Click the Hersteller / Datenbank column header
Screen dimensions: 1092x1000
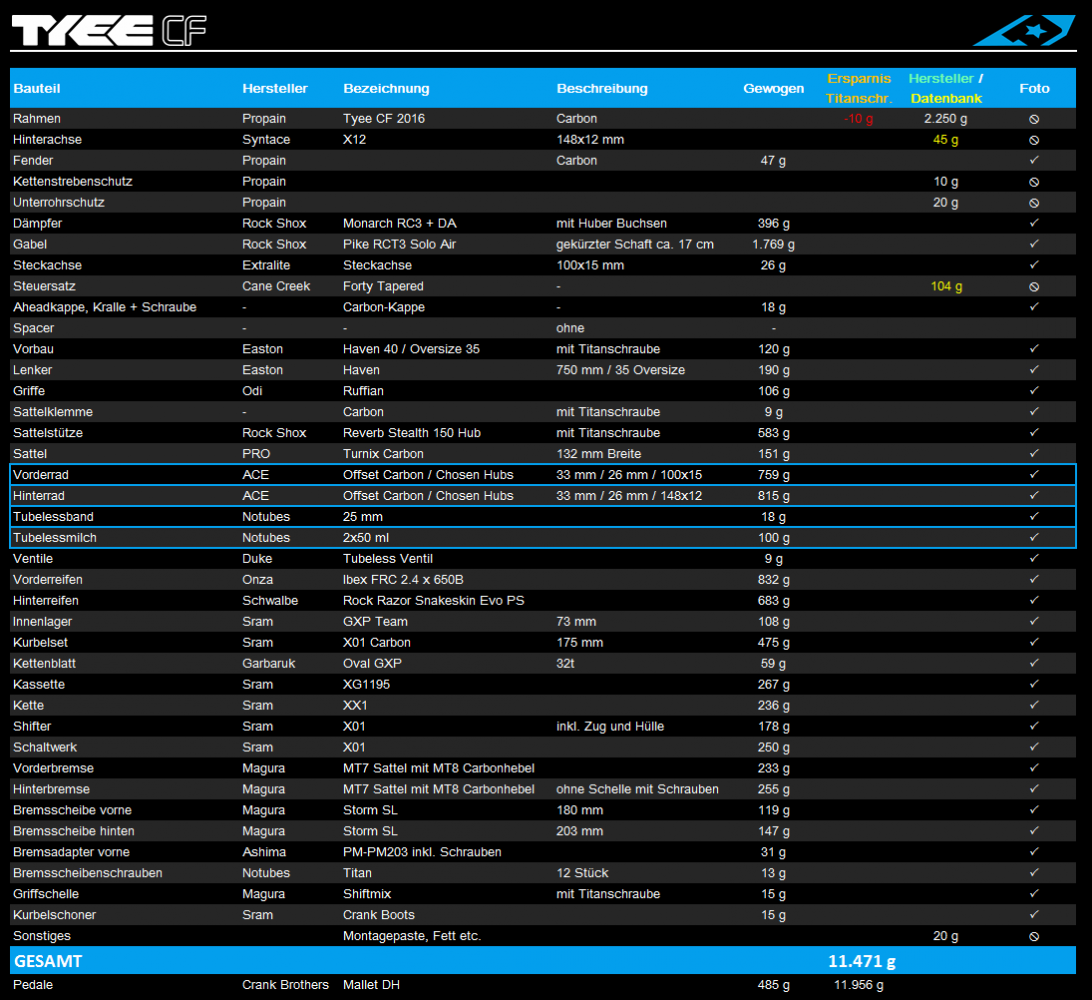[946, 88]
